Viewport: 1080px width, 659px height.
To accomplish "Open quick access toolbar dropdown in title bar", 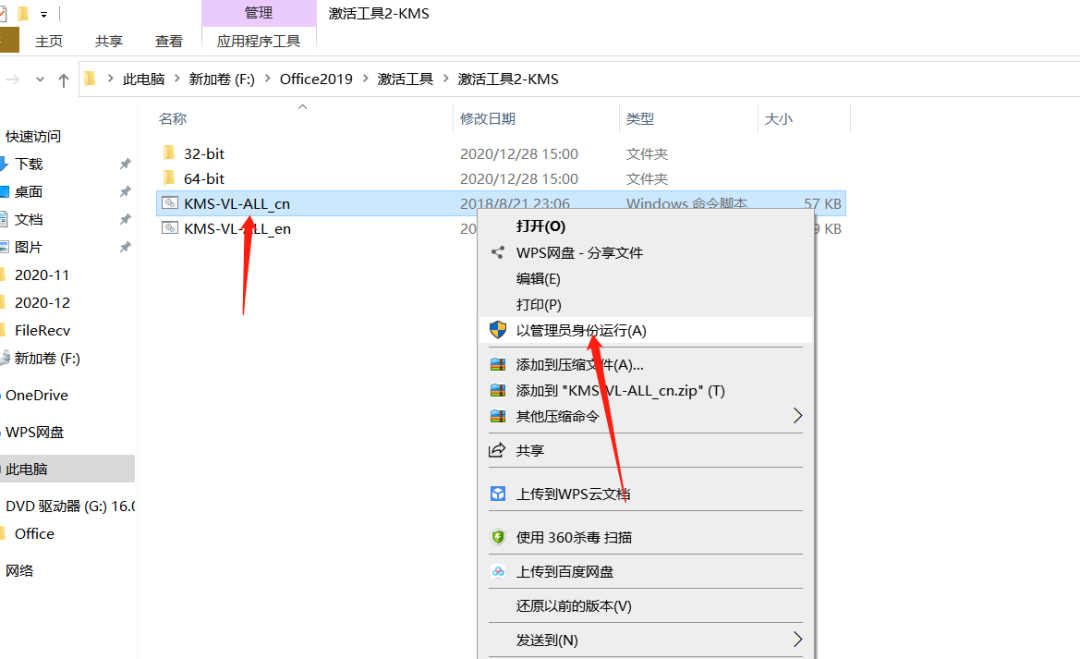I will point(44,14).
